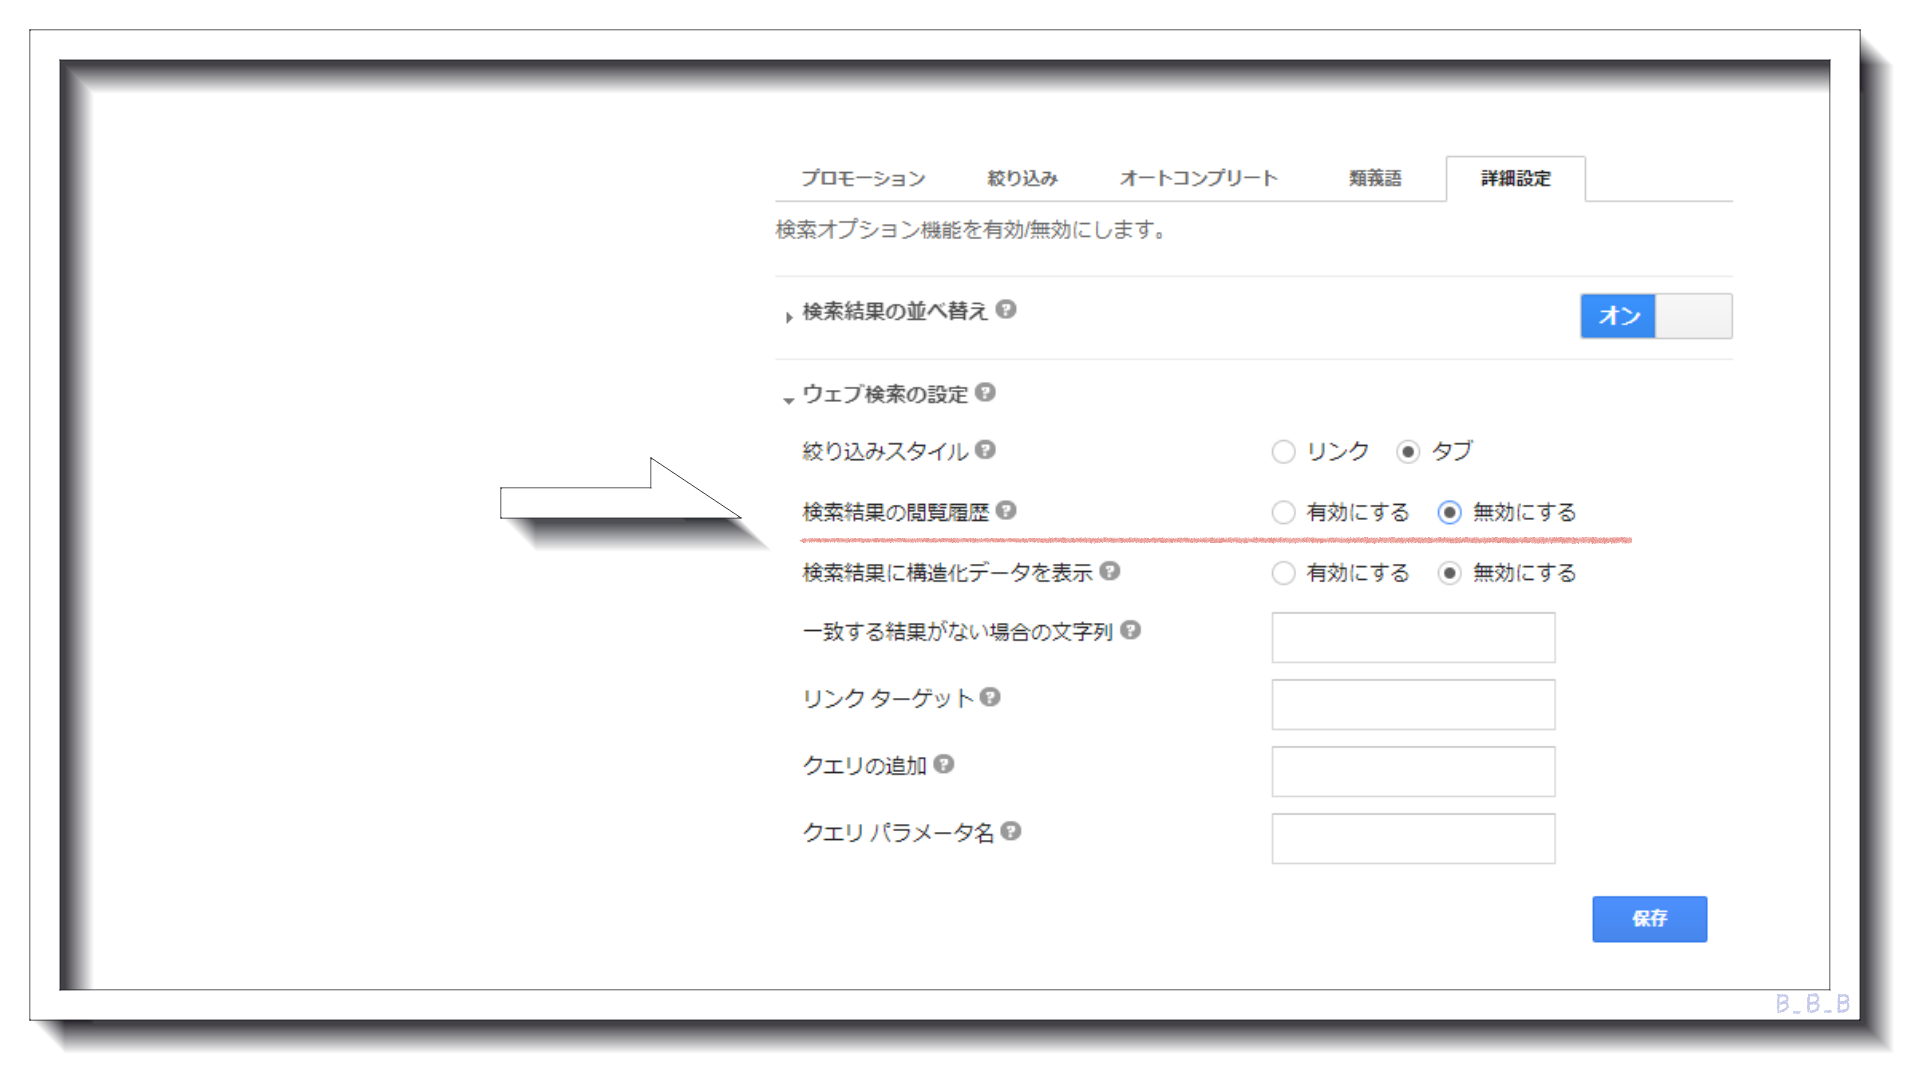
Task: Focus the クエリ パラメータ名 text field
Action: pyautogui.click(x=1413, y=839)
